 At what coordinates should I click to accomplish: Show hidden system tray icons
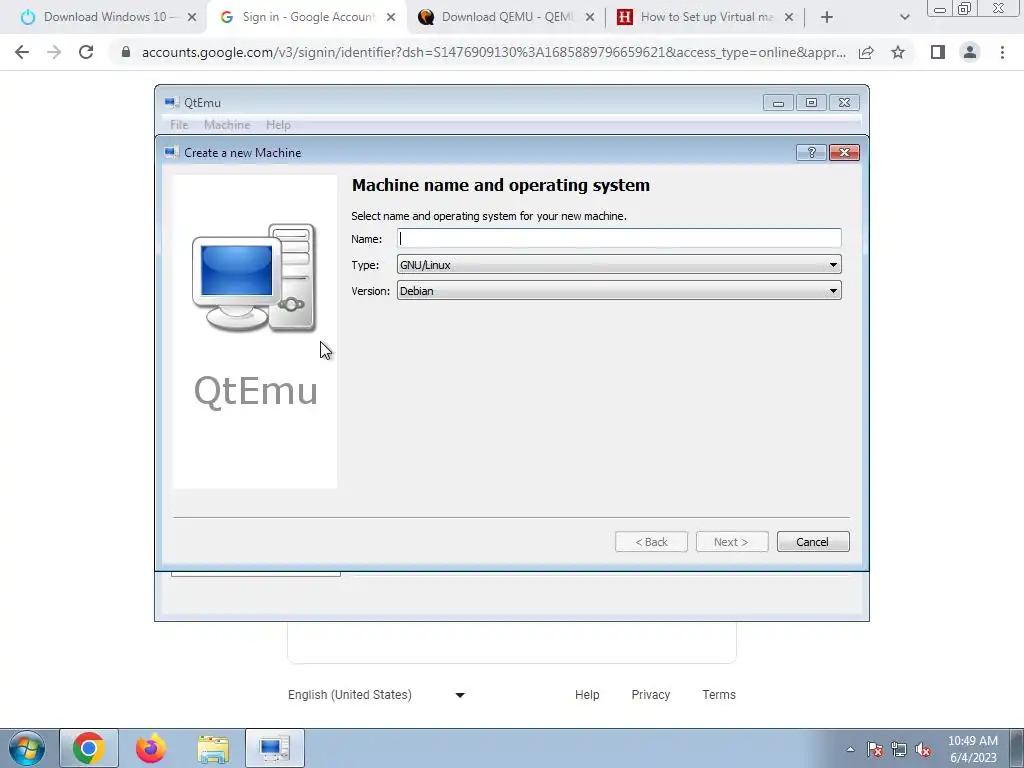point(850,749)
